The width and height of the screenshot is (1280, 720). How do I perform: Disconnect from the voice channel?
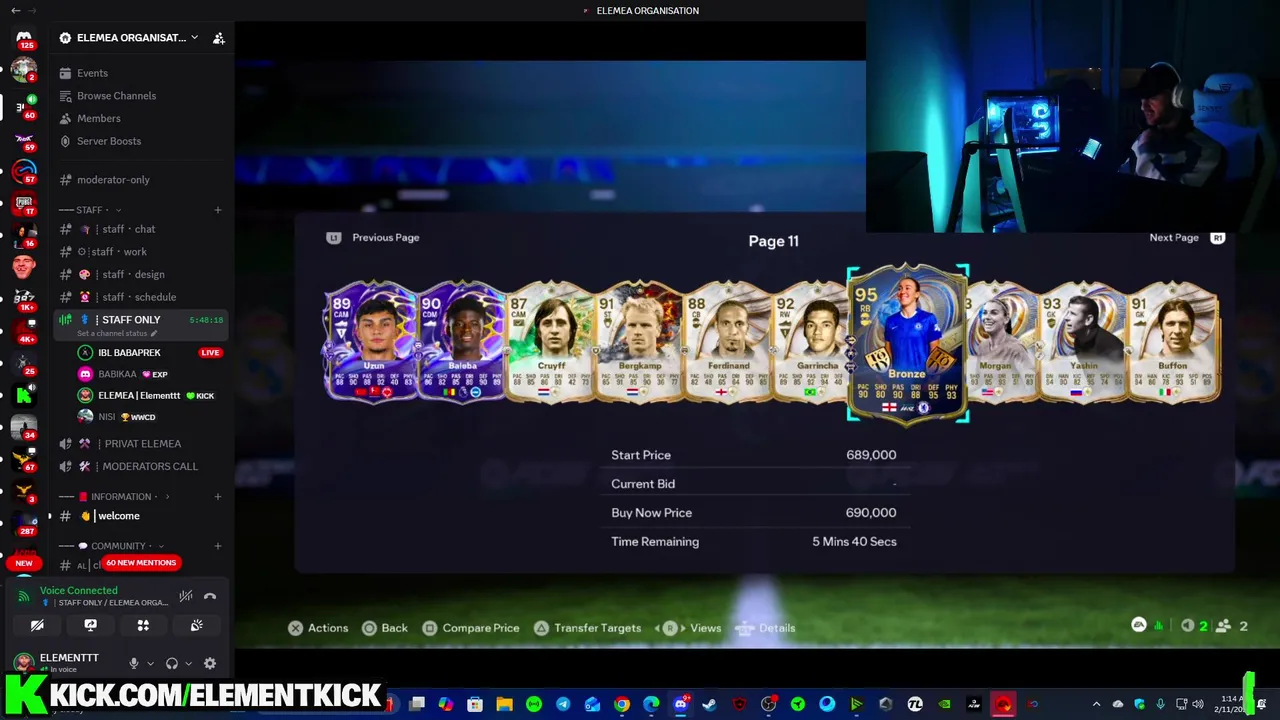click(x=210, y=596)
